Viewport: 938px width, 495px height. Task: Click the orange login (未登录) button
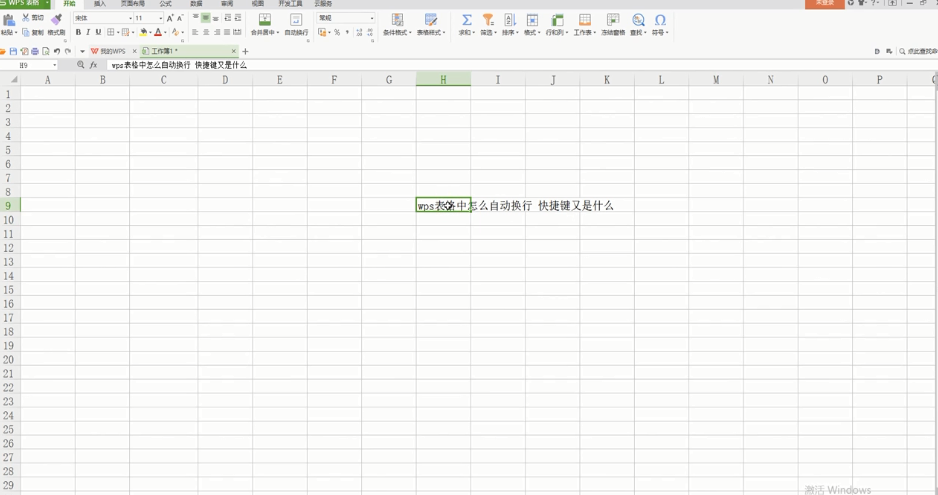(x=824, y=4)
